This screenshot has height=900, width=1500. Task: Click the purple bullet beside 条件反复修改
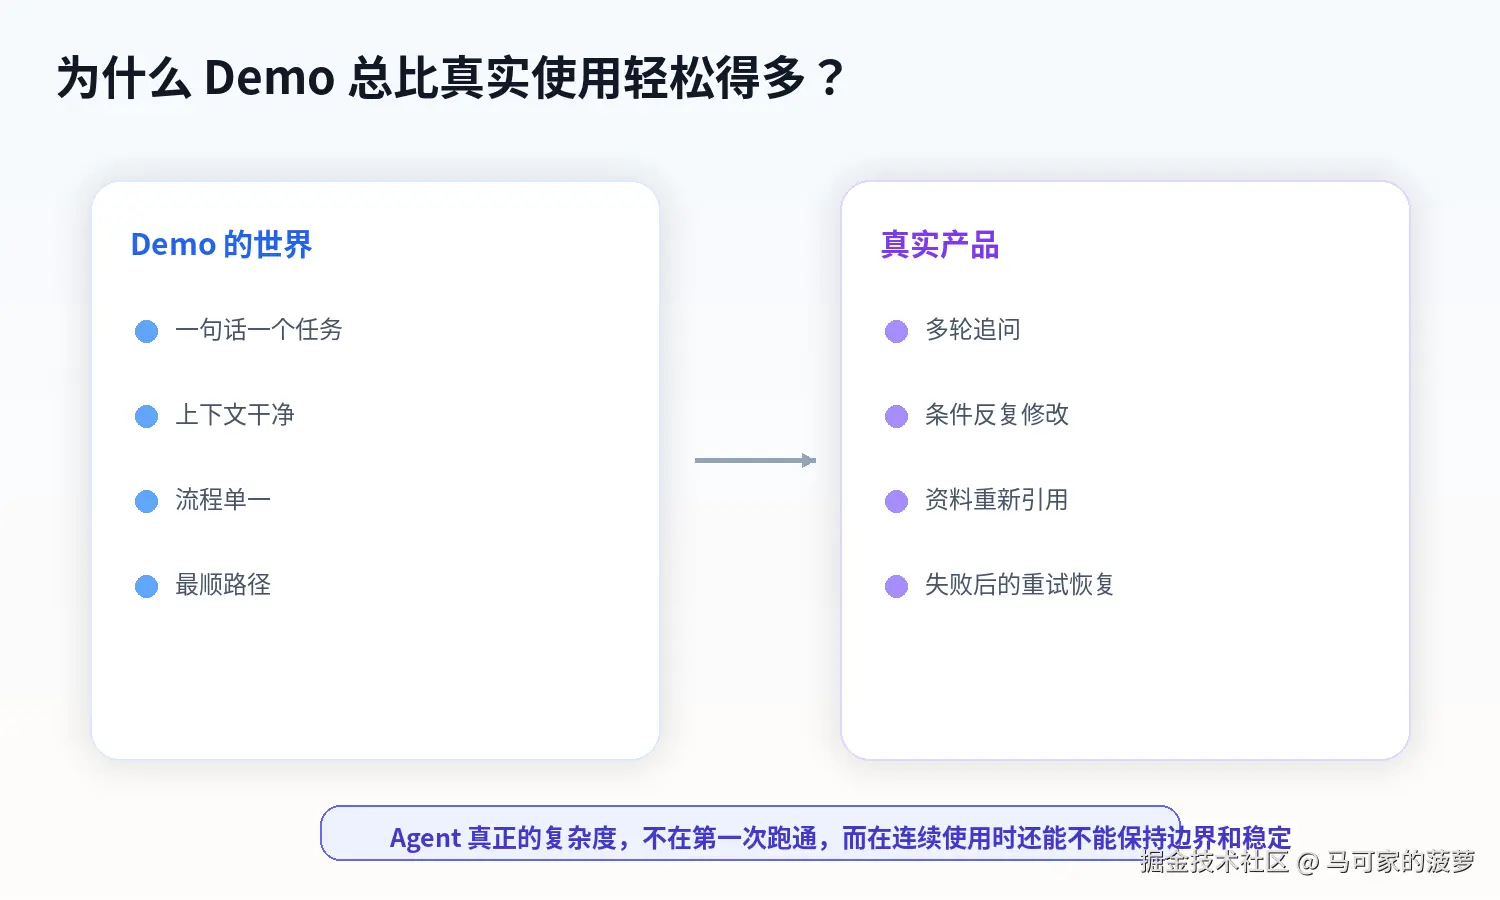896,416
